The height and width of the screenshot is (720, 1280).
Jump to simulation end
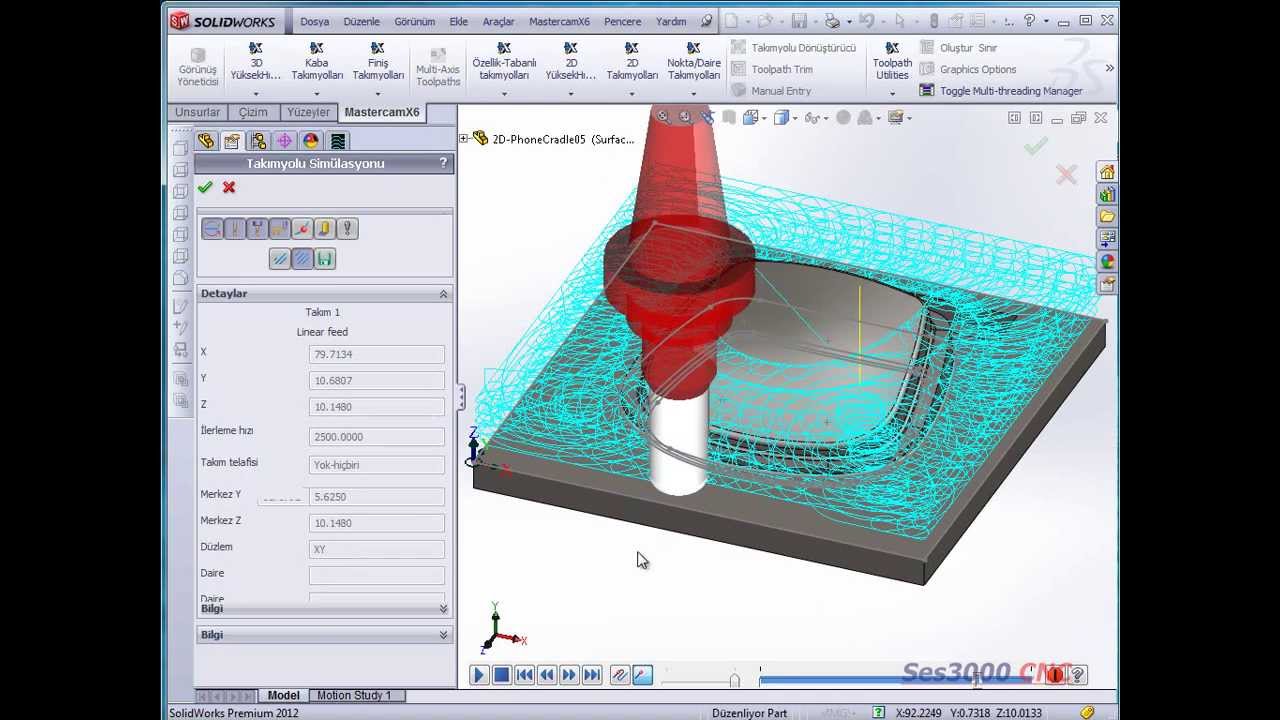coord(591,675)
